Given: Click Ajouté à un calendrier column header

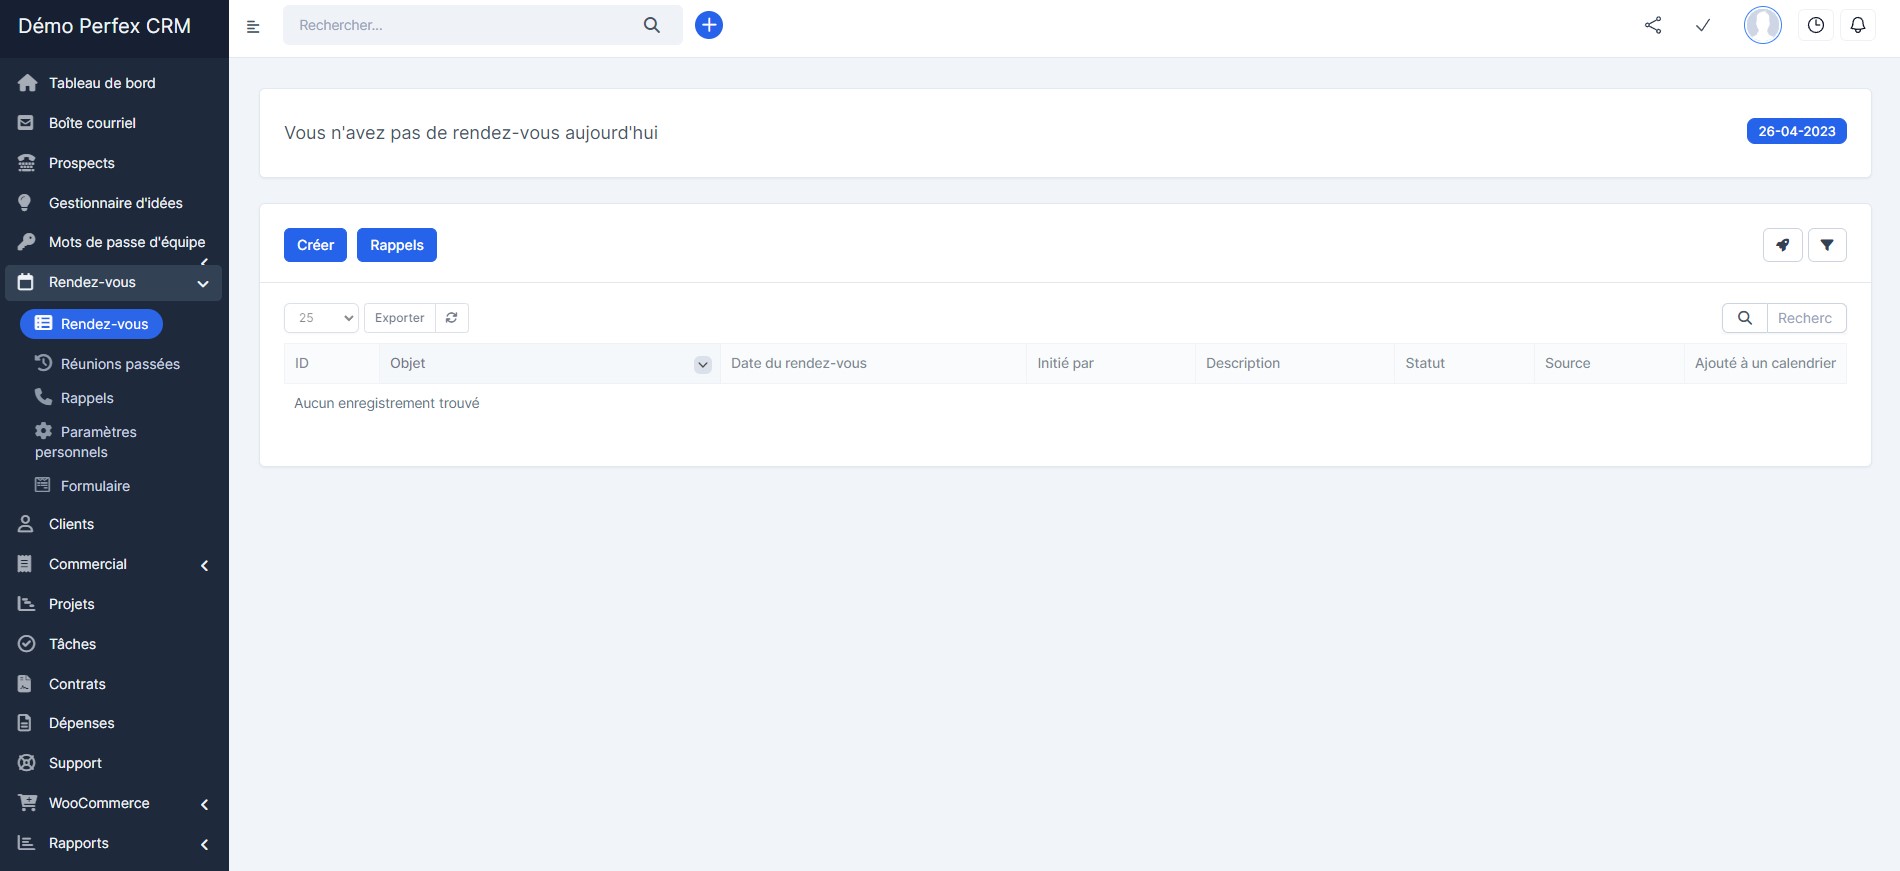Looking at the screenshot, I should (x=1766, y=363).
